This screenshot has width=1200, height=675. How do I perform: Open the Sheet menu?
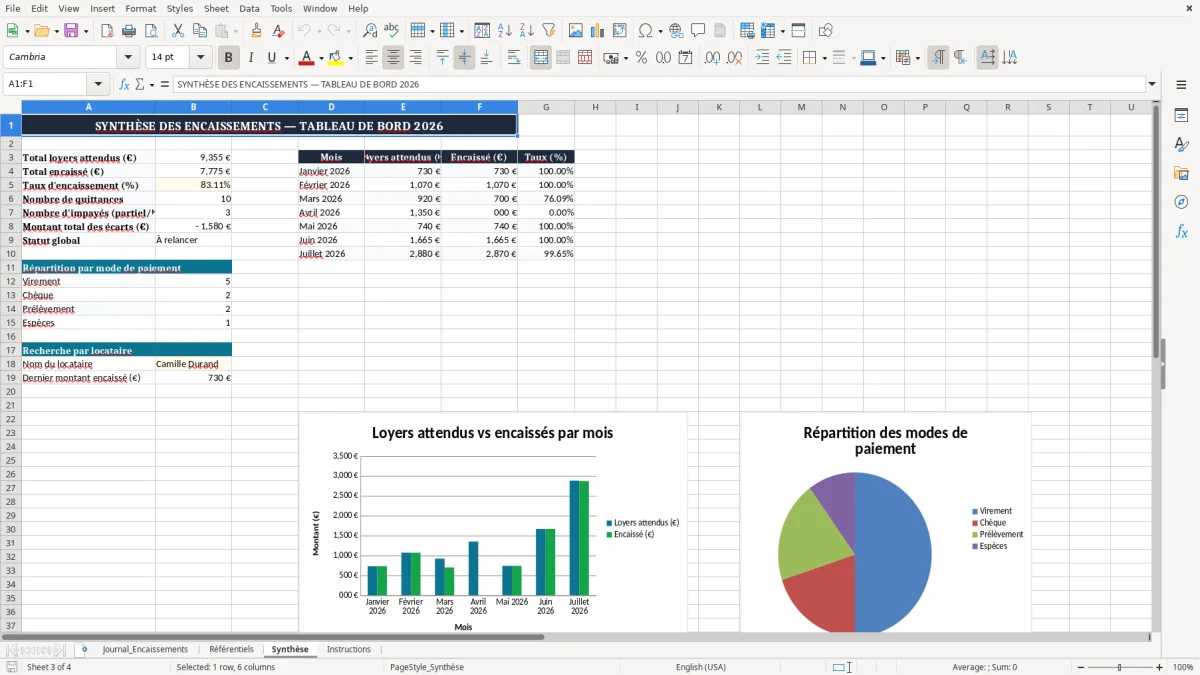click(x=216, y=8)
